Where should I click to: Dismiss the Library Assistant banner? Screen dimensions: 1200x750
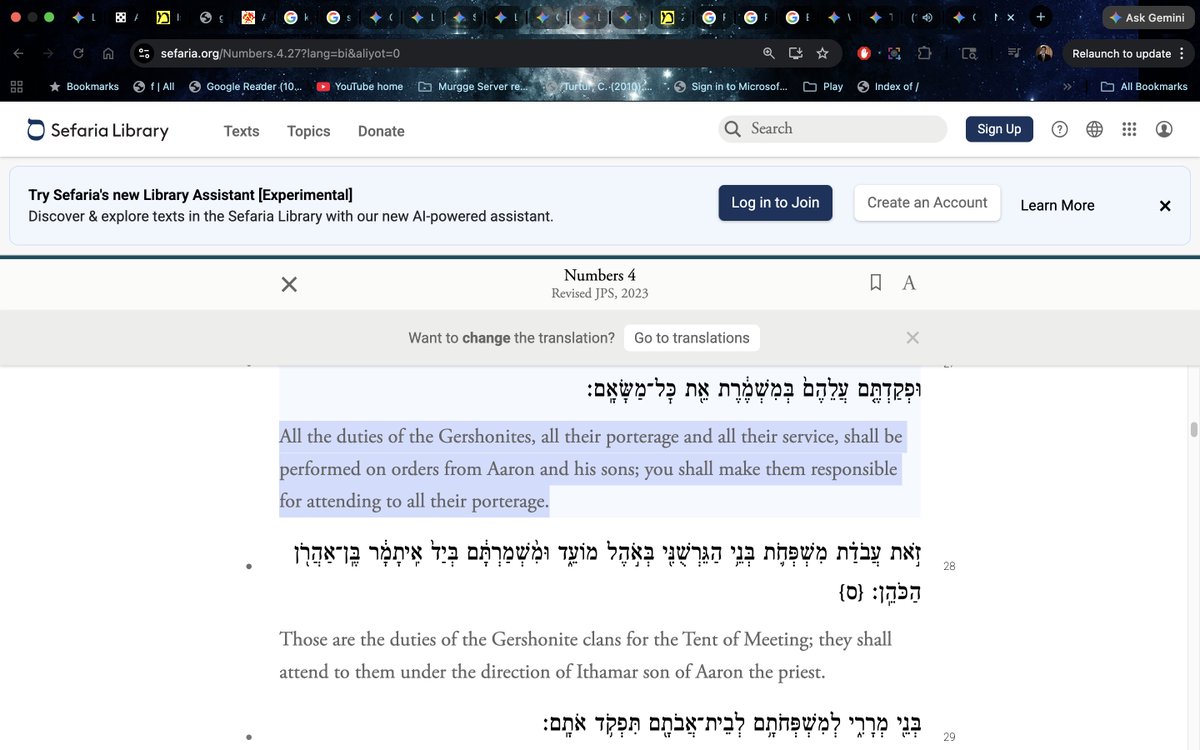click(1165, 205)
